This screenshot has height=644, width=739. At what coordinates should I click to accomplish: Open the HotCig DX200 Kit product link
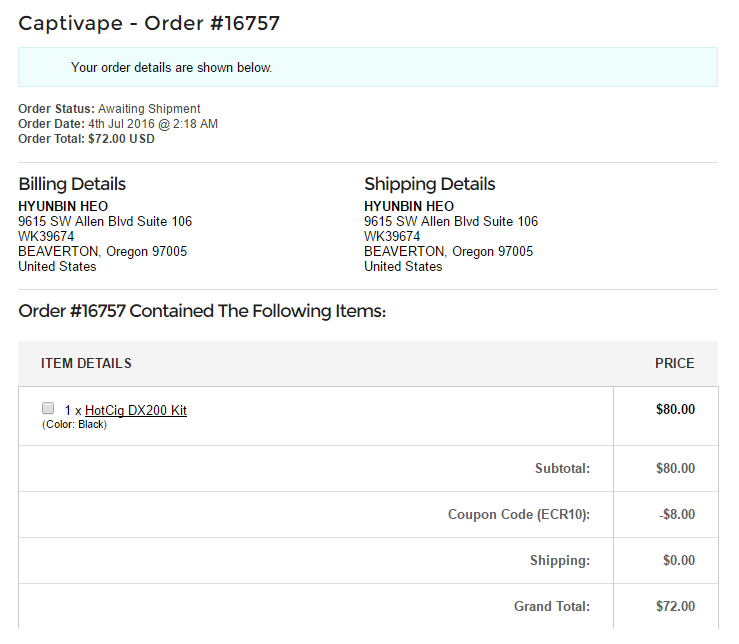136,410
